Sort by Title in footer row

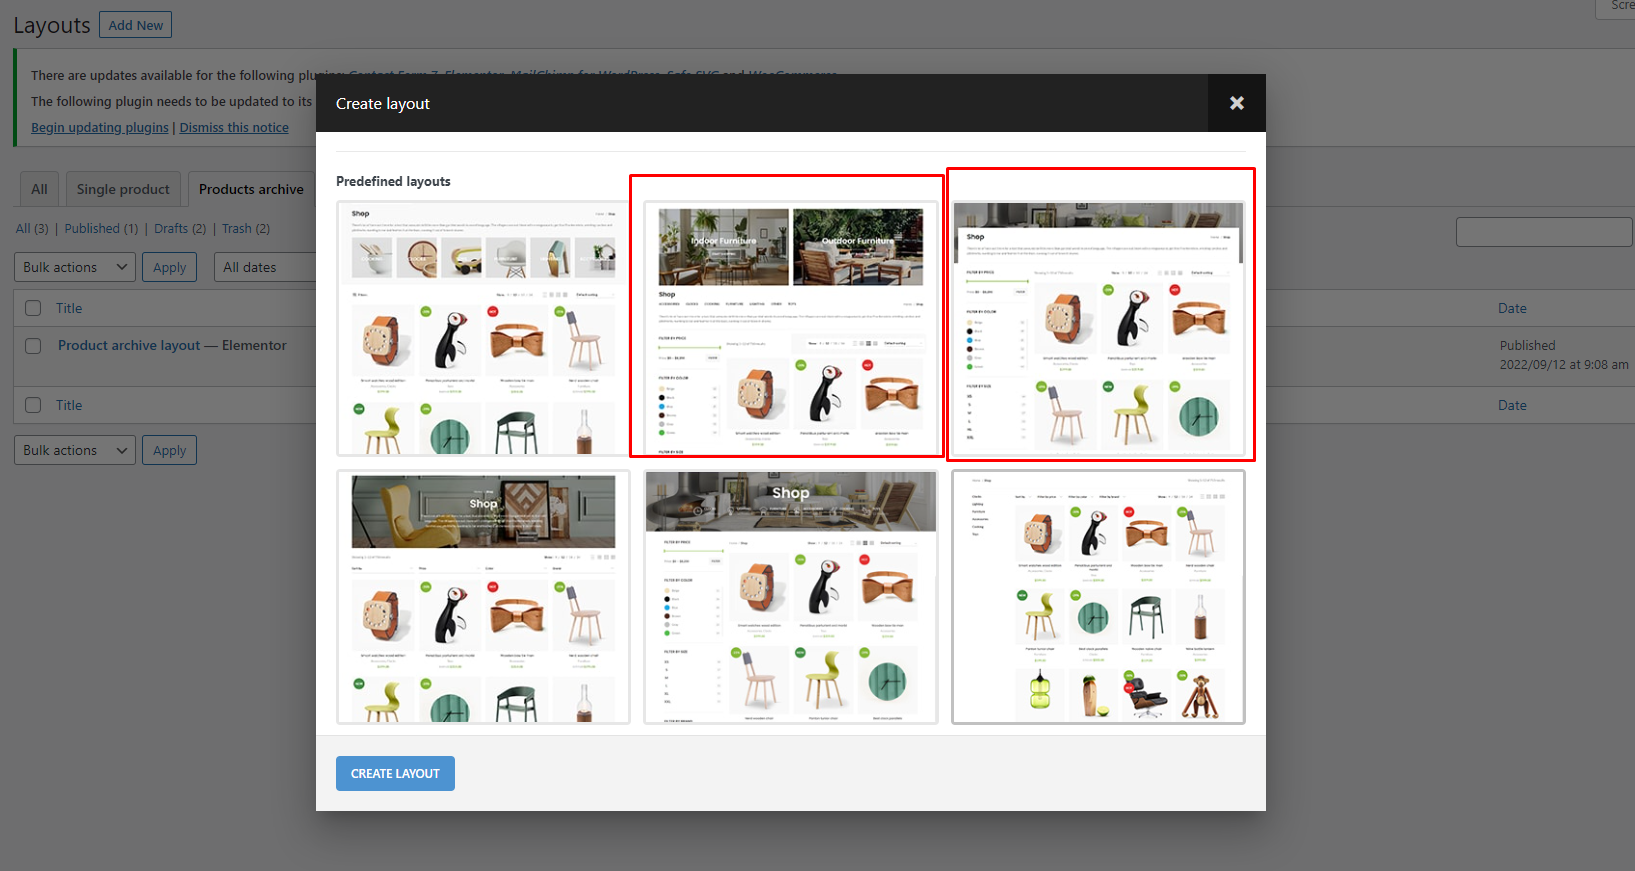pos(69,405)
